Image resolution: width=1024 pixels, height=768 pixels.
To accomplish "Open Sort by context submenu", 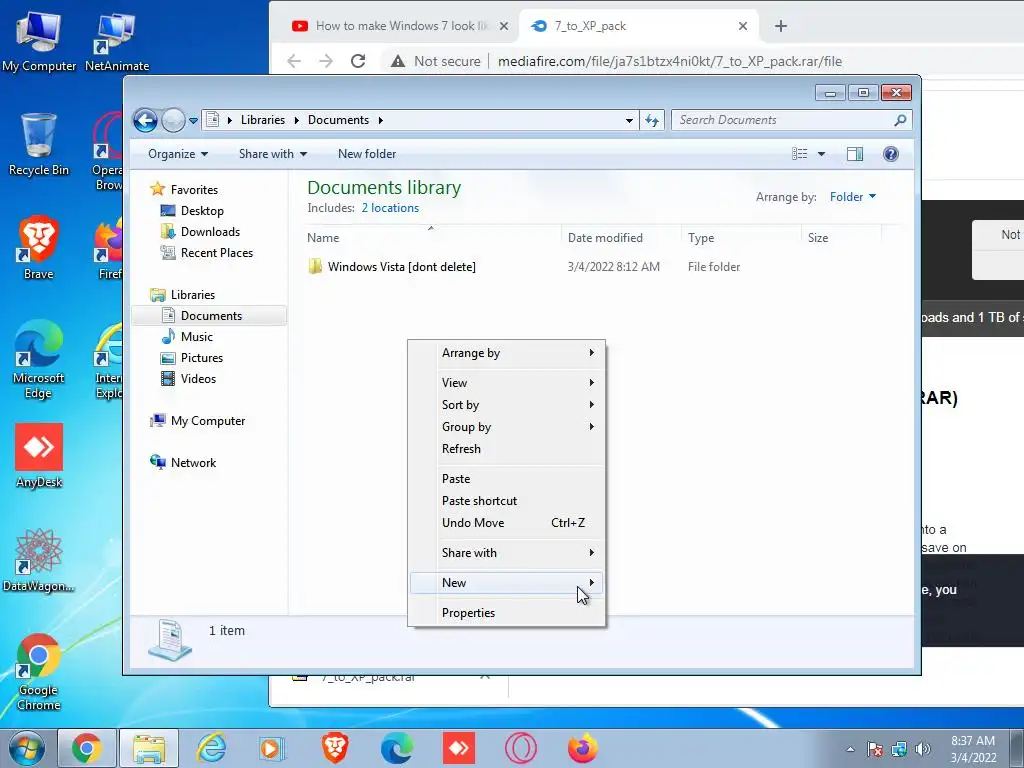I will [x=506, y=405].
